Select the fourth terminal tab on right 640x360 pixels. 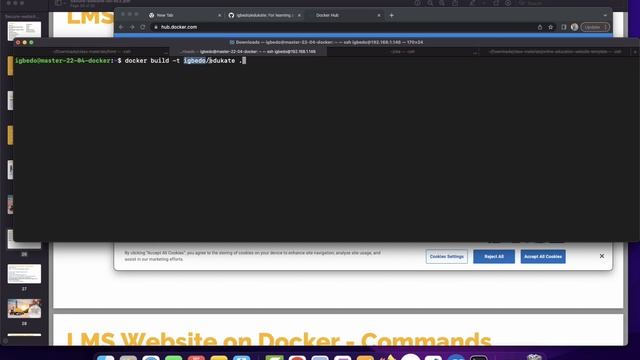point(555,52)
